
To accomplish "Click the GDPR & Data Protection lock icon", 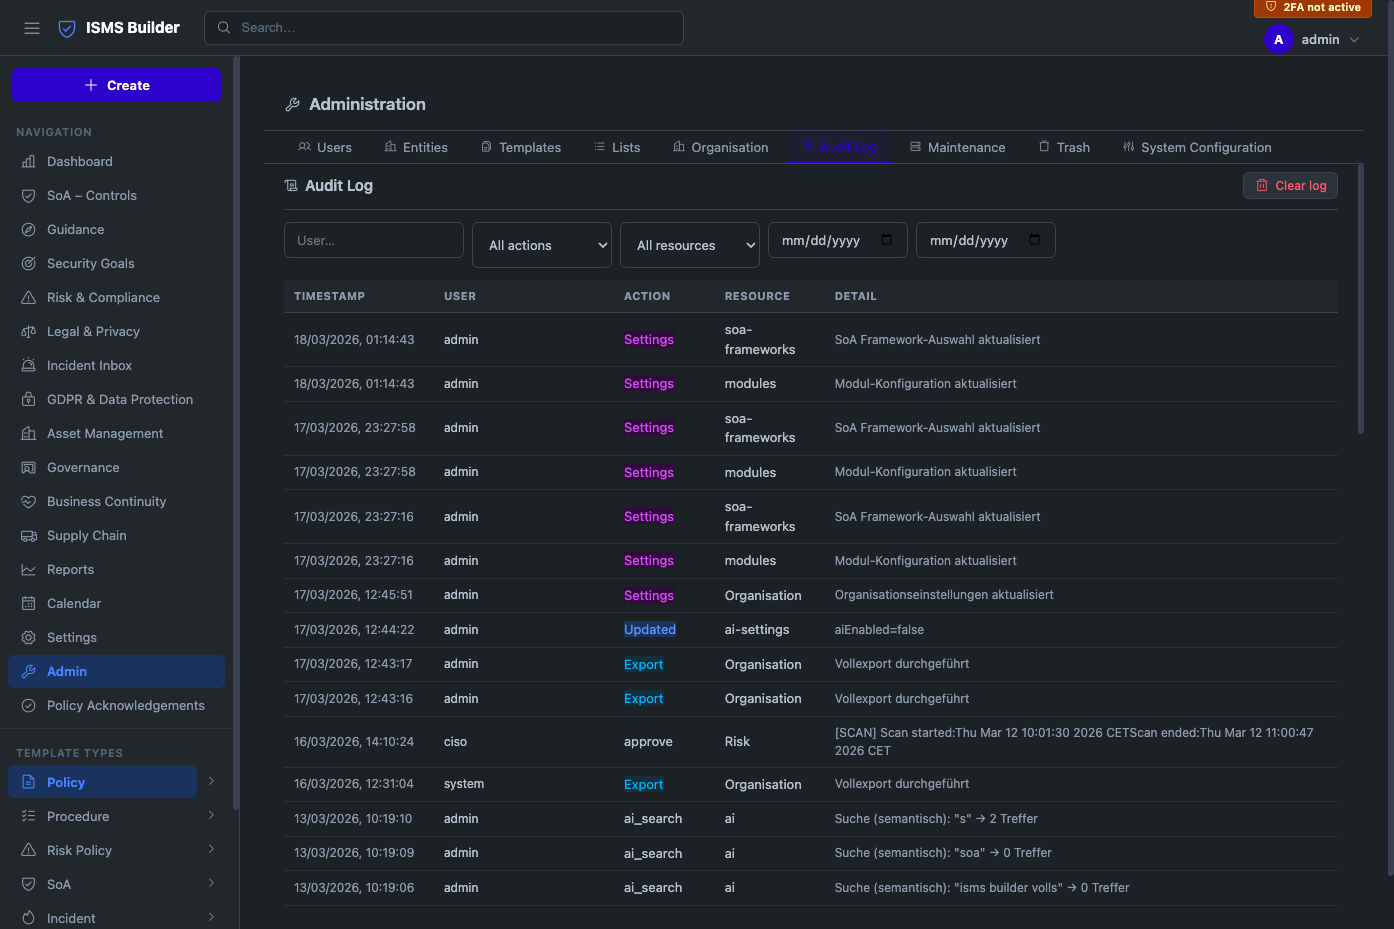I will tap(29, 399).
